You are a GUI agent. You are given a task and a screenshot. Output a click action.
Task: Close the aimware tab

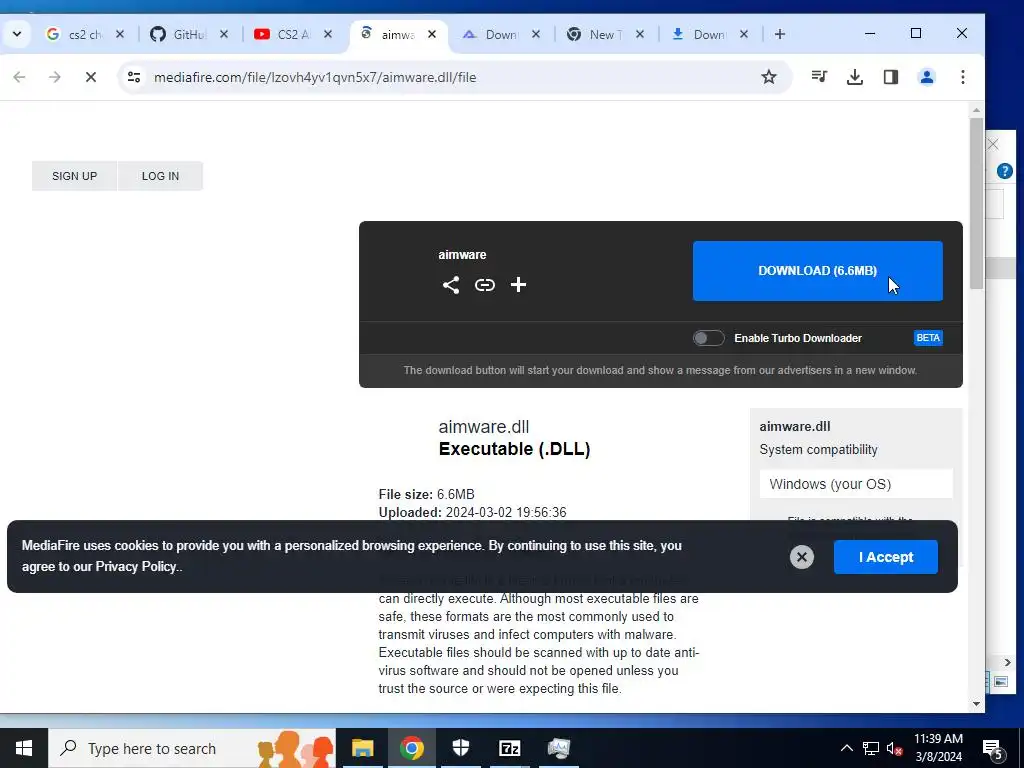point(432,34)
